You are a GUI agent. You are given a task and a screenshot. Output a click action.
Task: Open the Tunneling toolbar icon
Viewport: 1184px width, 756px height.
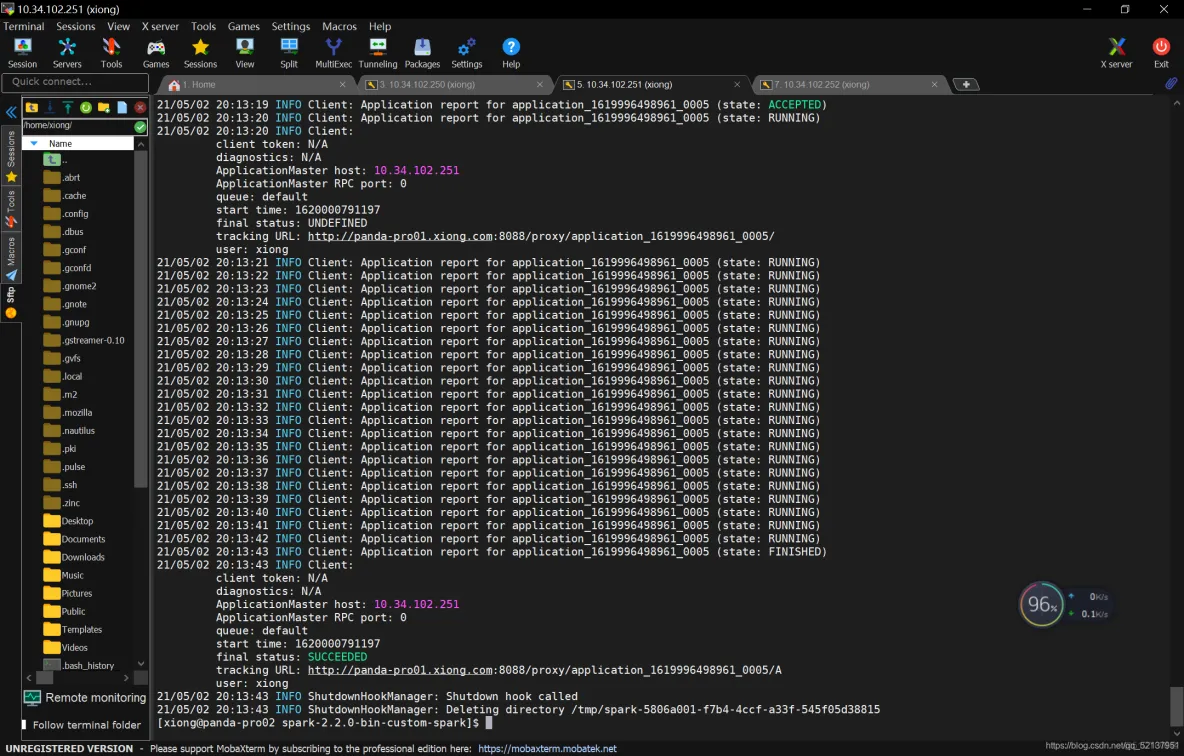click(x=378, y=53)
